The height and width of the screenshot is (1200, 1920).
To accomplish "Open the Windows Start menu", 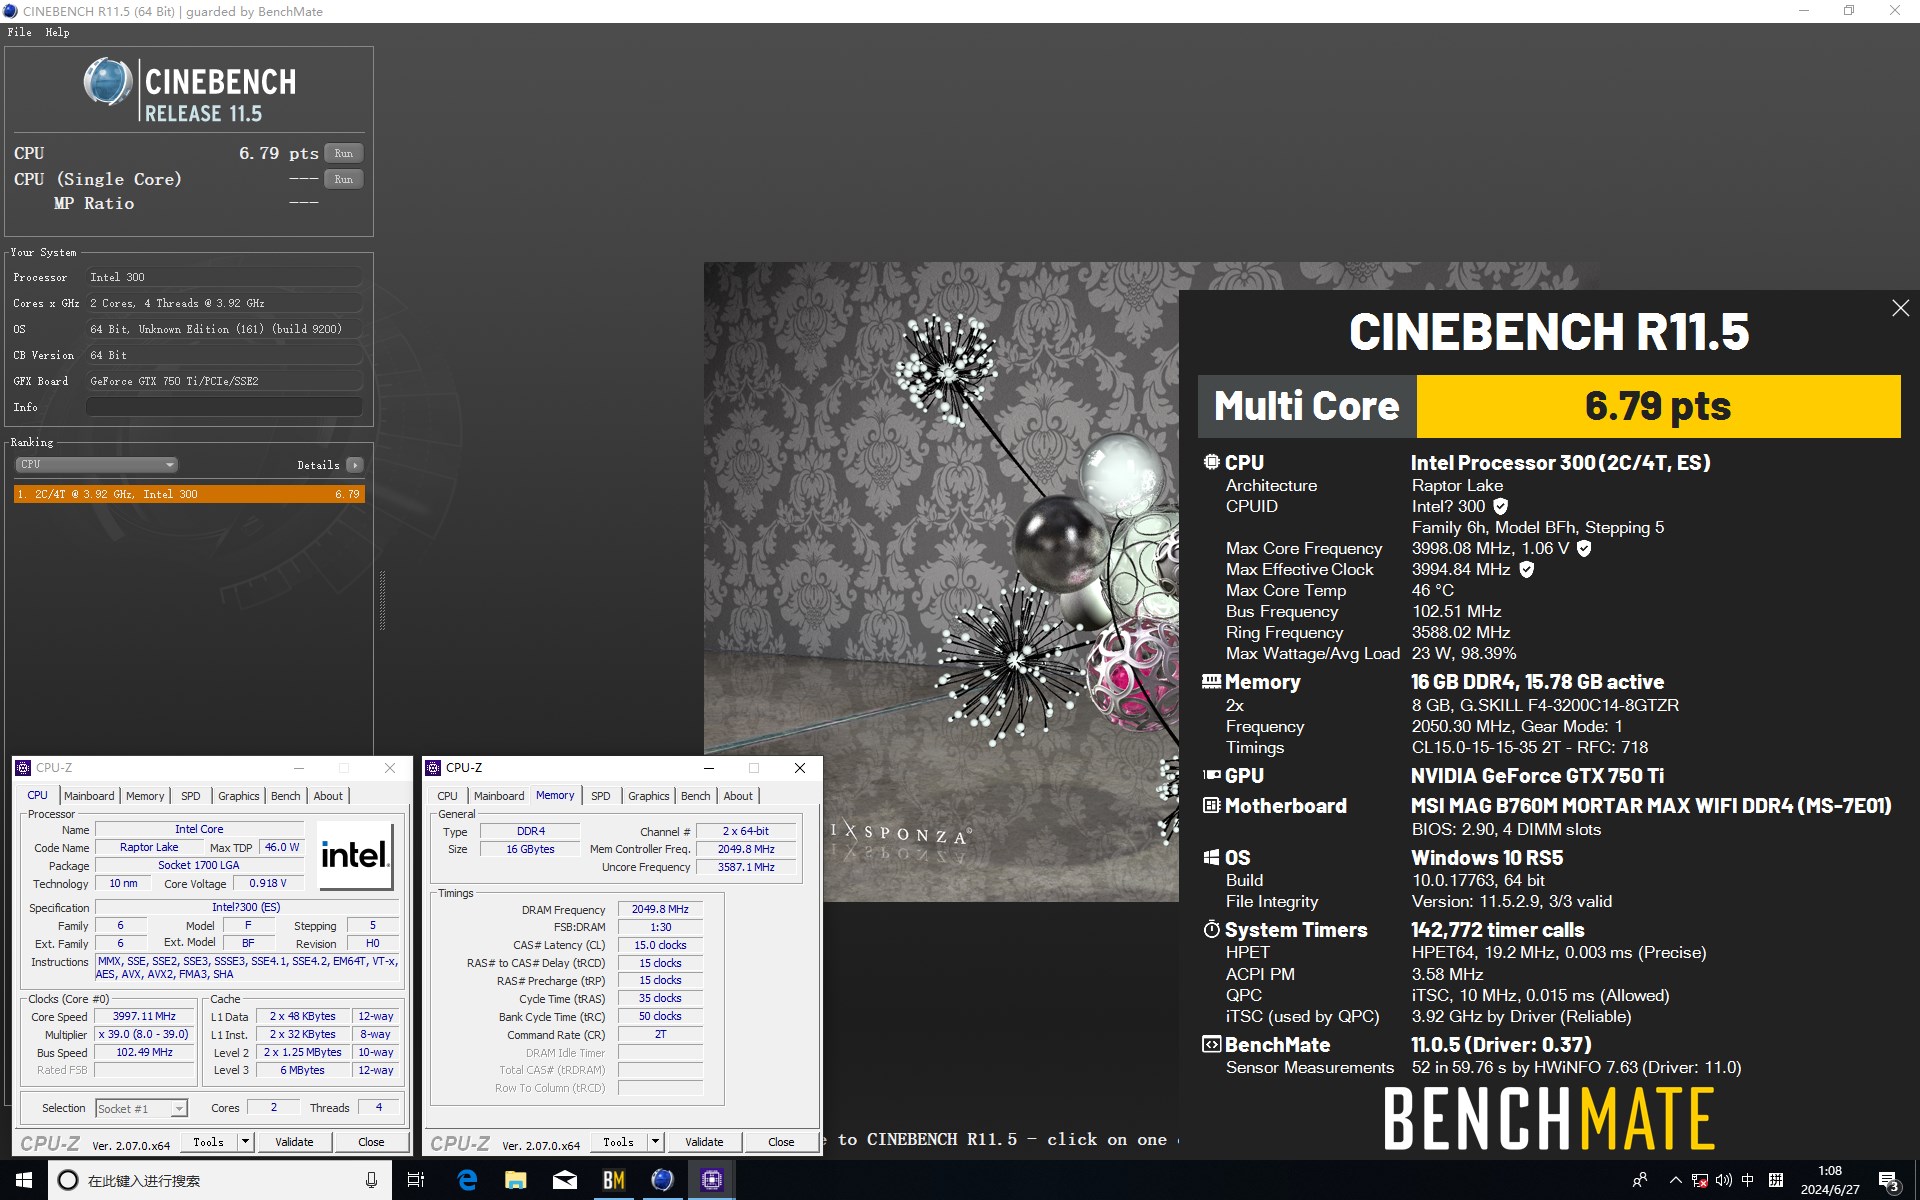I will [x=24, y=1180].
